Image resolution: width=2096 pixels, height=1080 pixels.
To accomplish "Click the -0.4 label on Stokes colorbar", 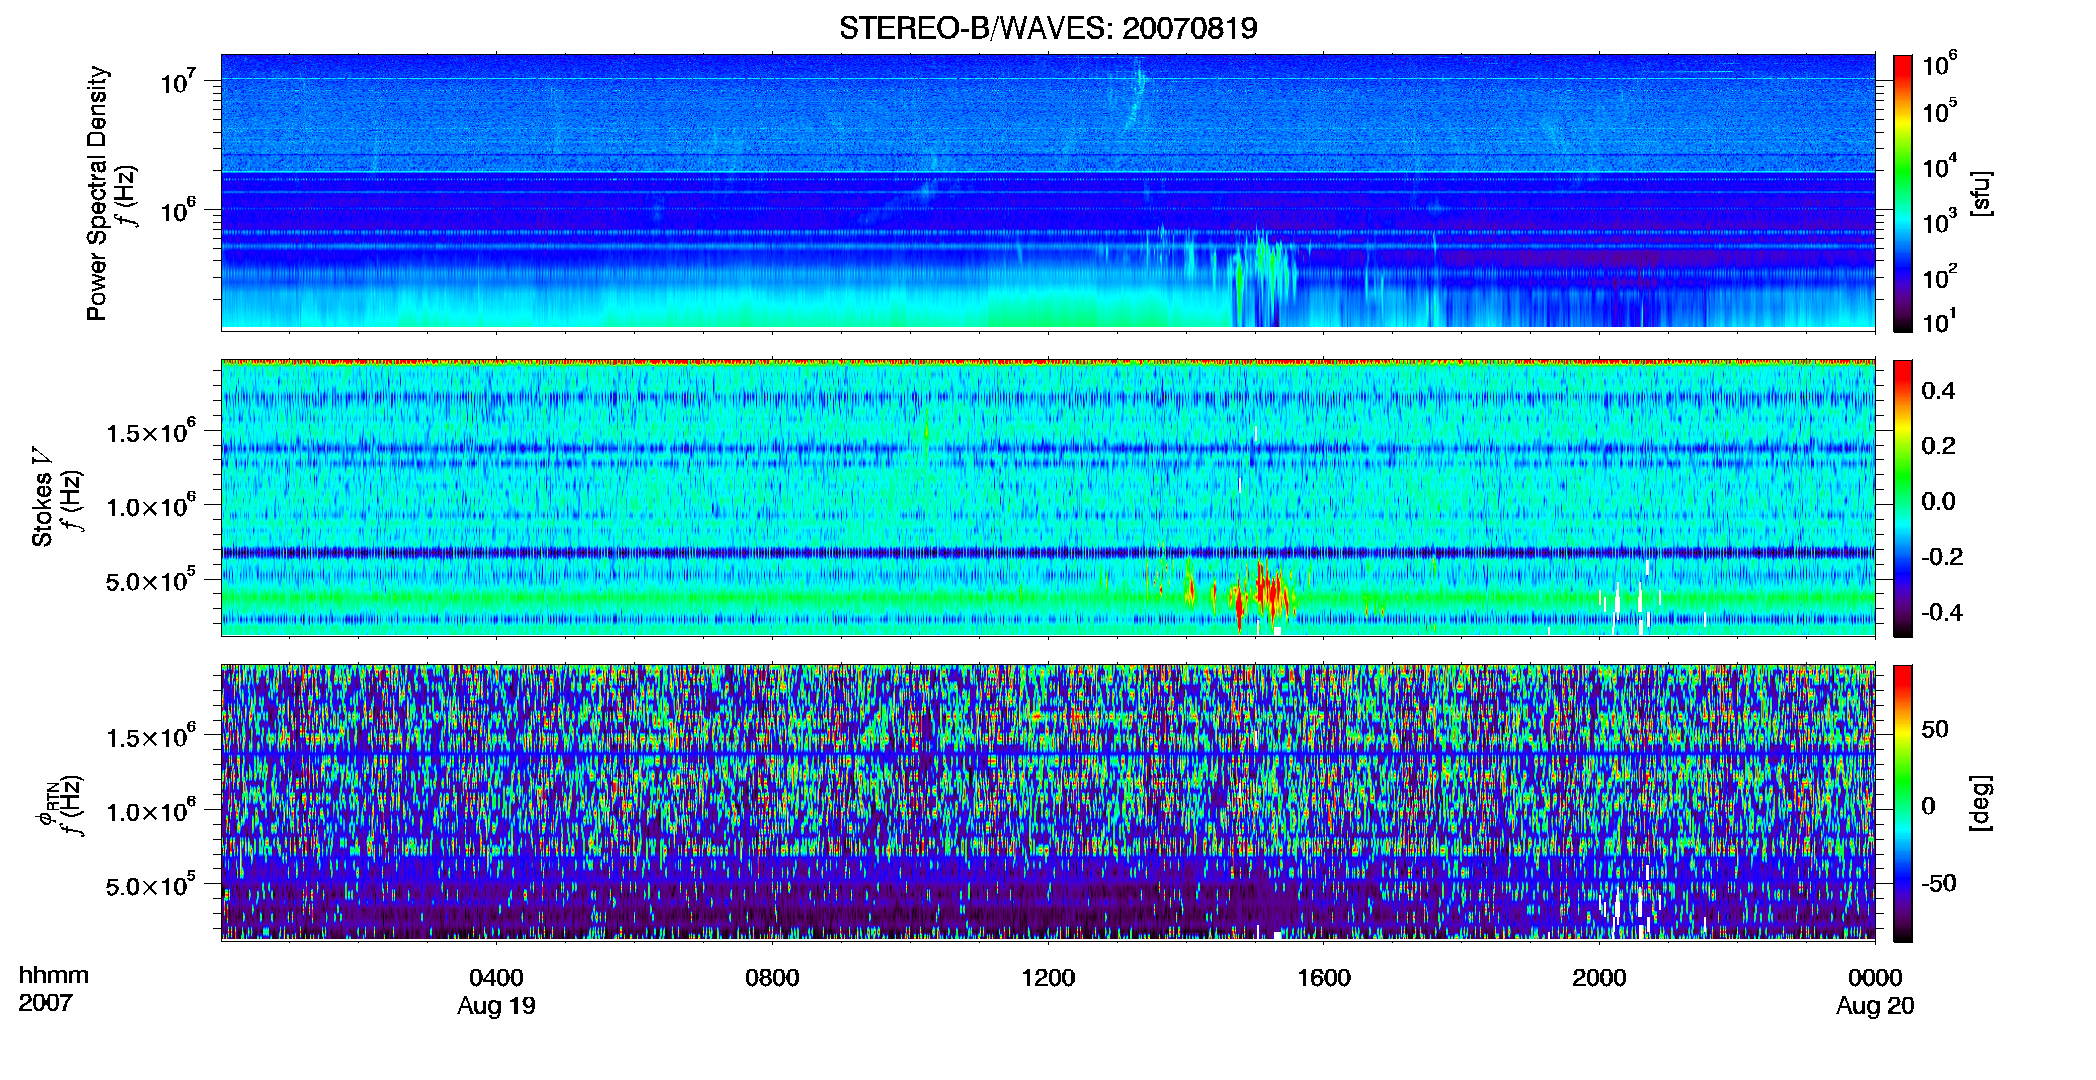I will click(x=1942, y=612).
